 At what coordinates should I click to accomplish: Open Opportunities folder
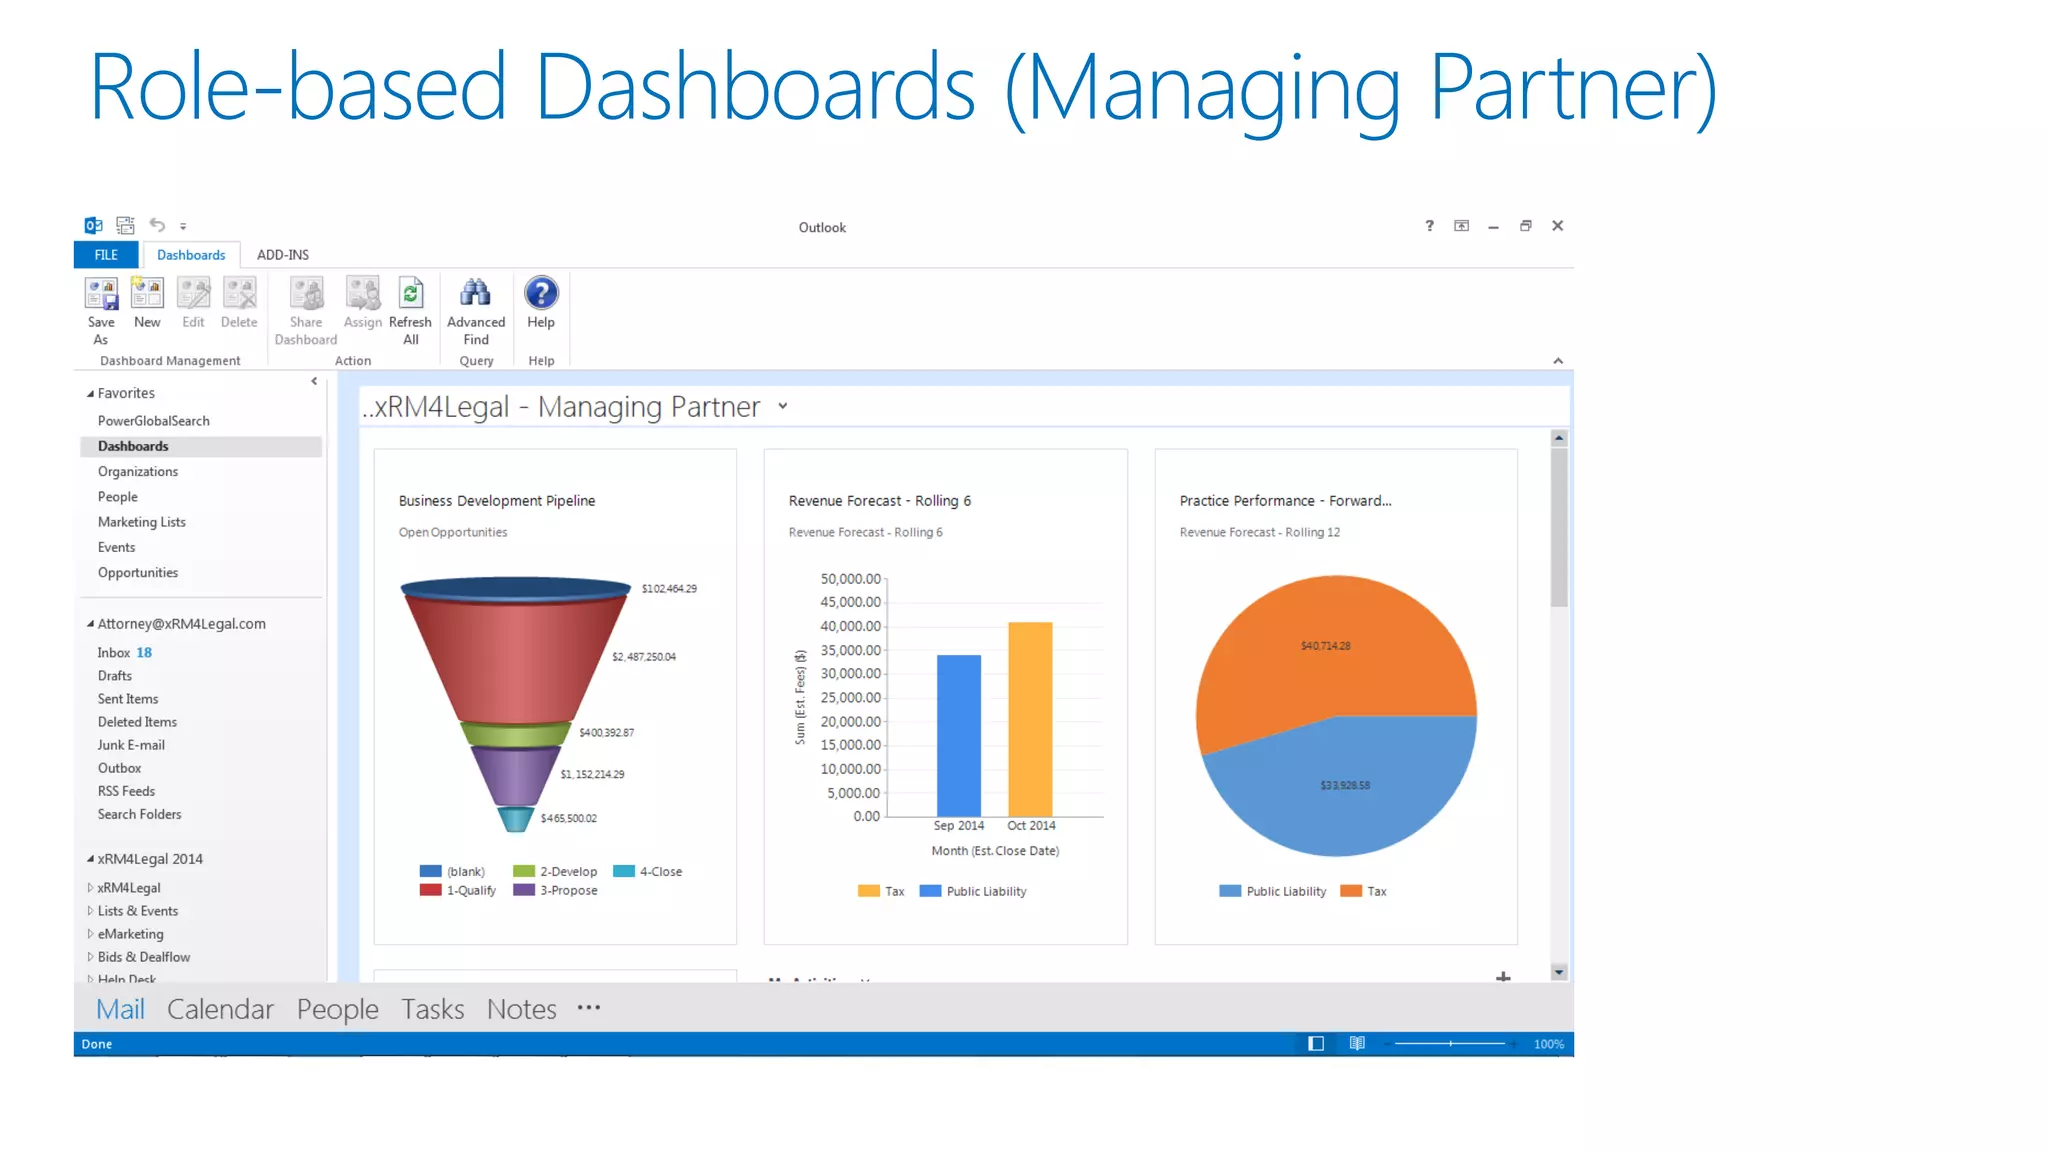pos(138,573)
